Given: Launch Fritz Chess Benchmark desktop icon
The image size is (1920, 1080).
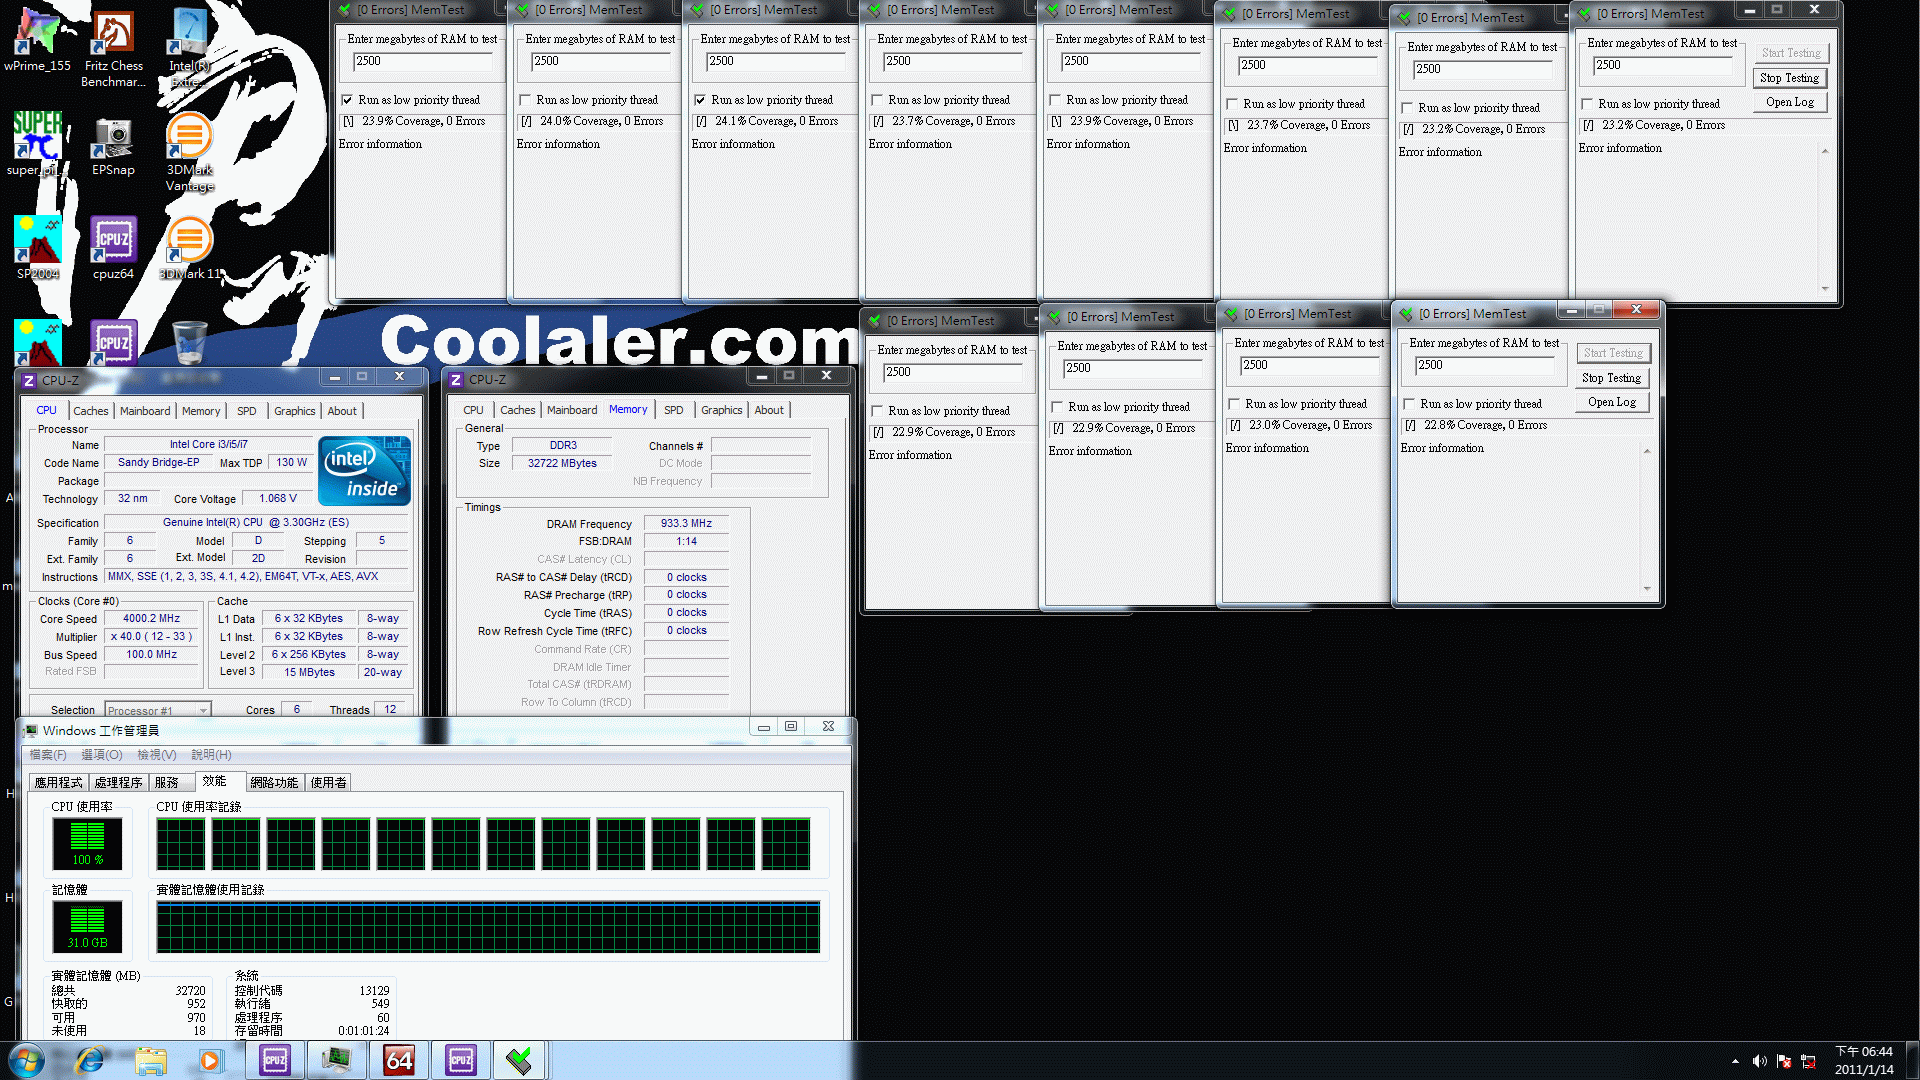Looking at the screenshot, I should (x=113, y=48).
